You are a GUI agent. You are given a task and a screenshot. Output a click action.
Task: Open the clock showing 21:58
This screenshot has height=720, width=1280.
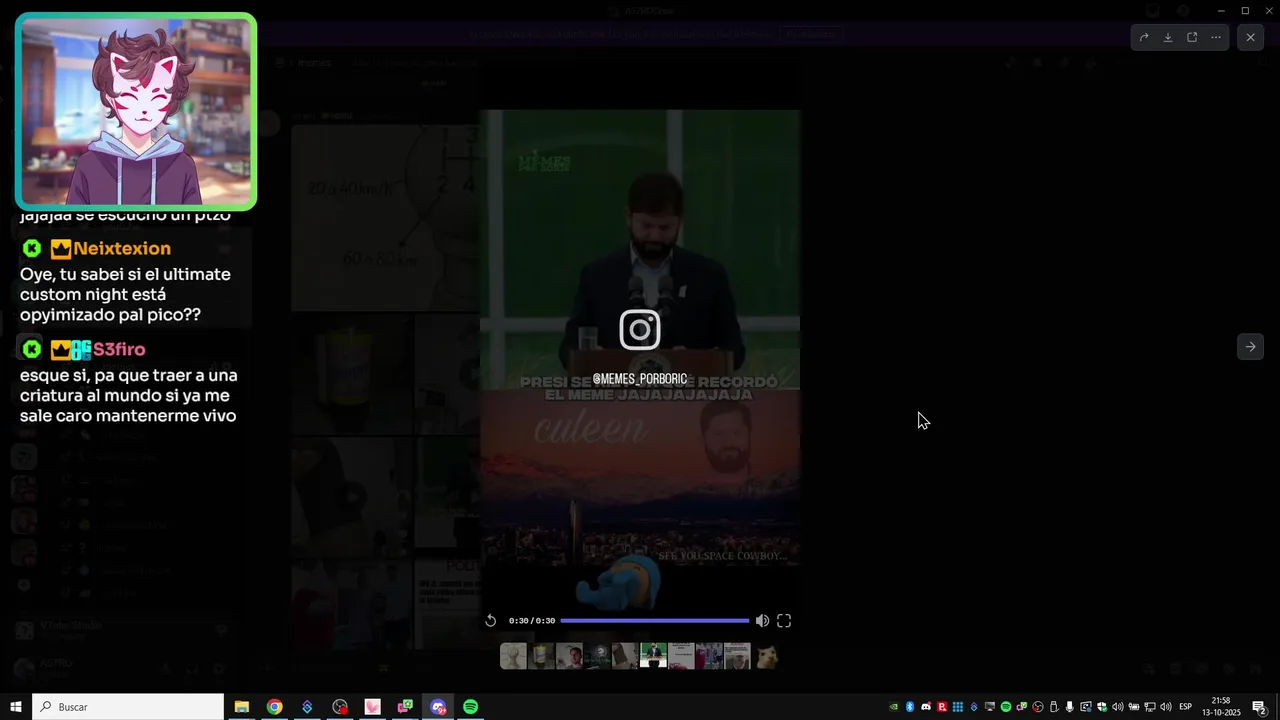[1221, 707]
